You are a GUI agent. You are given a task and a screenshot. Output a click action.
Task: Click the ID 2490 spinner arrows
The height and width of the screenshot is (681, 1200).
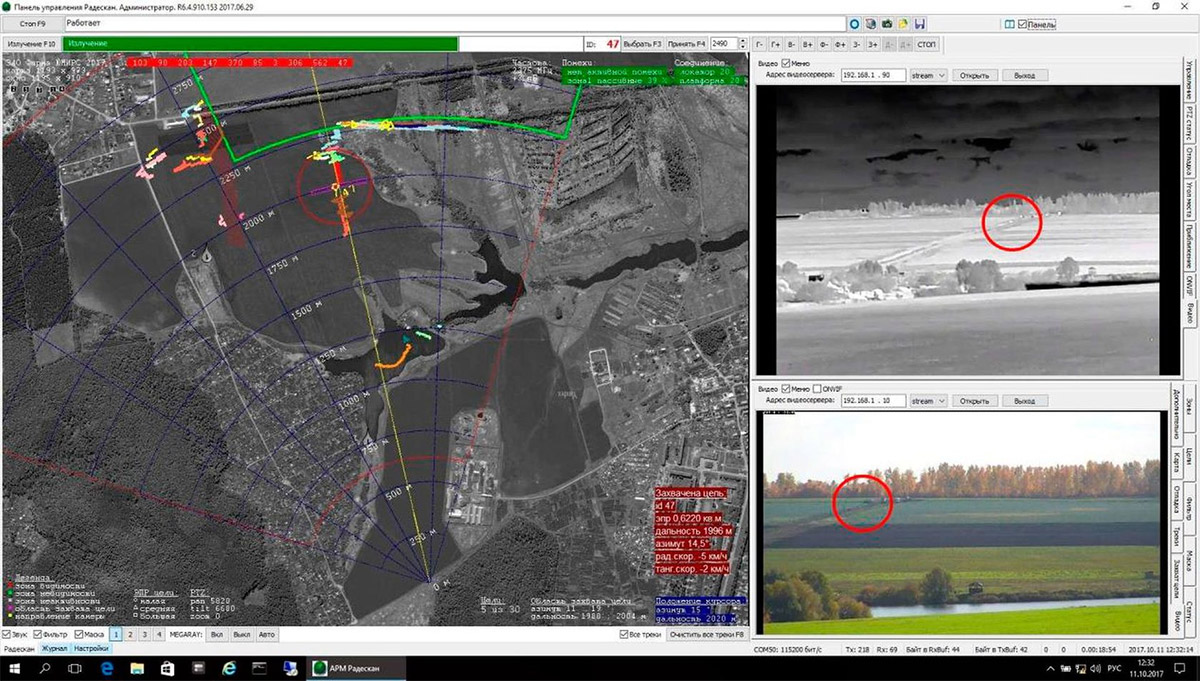[x=744, y=44]
